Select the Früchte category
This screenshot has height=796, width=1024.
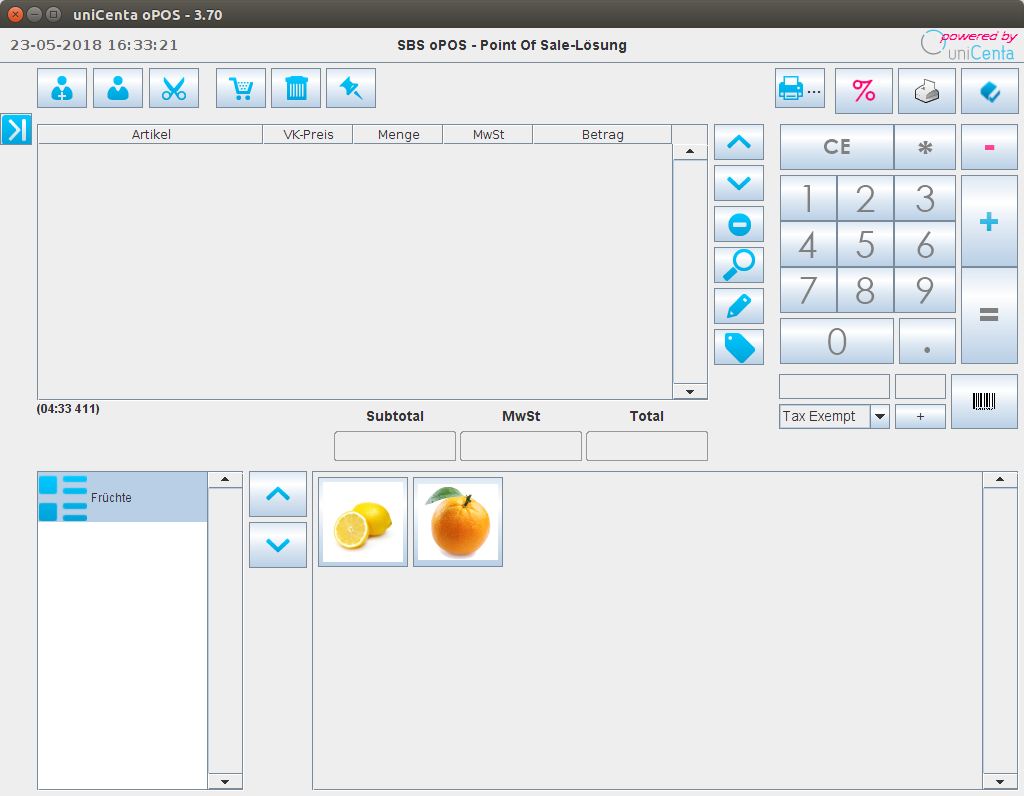pos(122,498)
